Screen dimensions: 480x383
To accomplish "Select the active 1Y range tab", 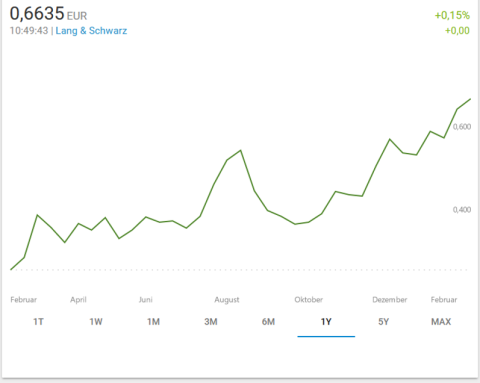I will 326,322.
